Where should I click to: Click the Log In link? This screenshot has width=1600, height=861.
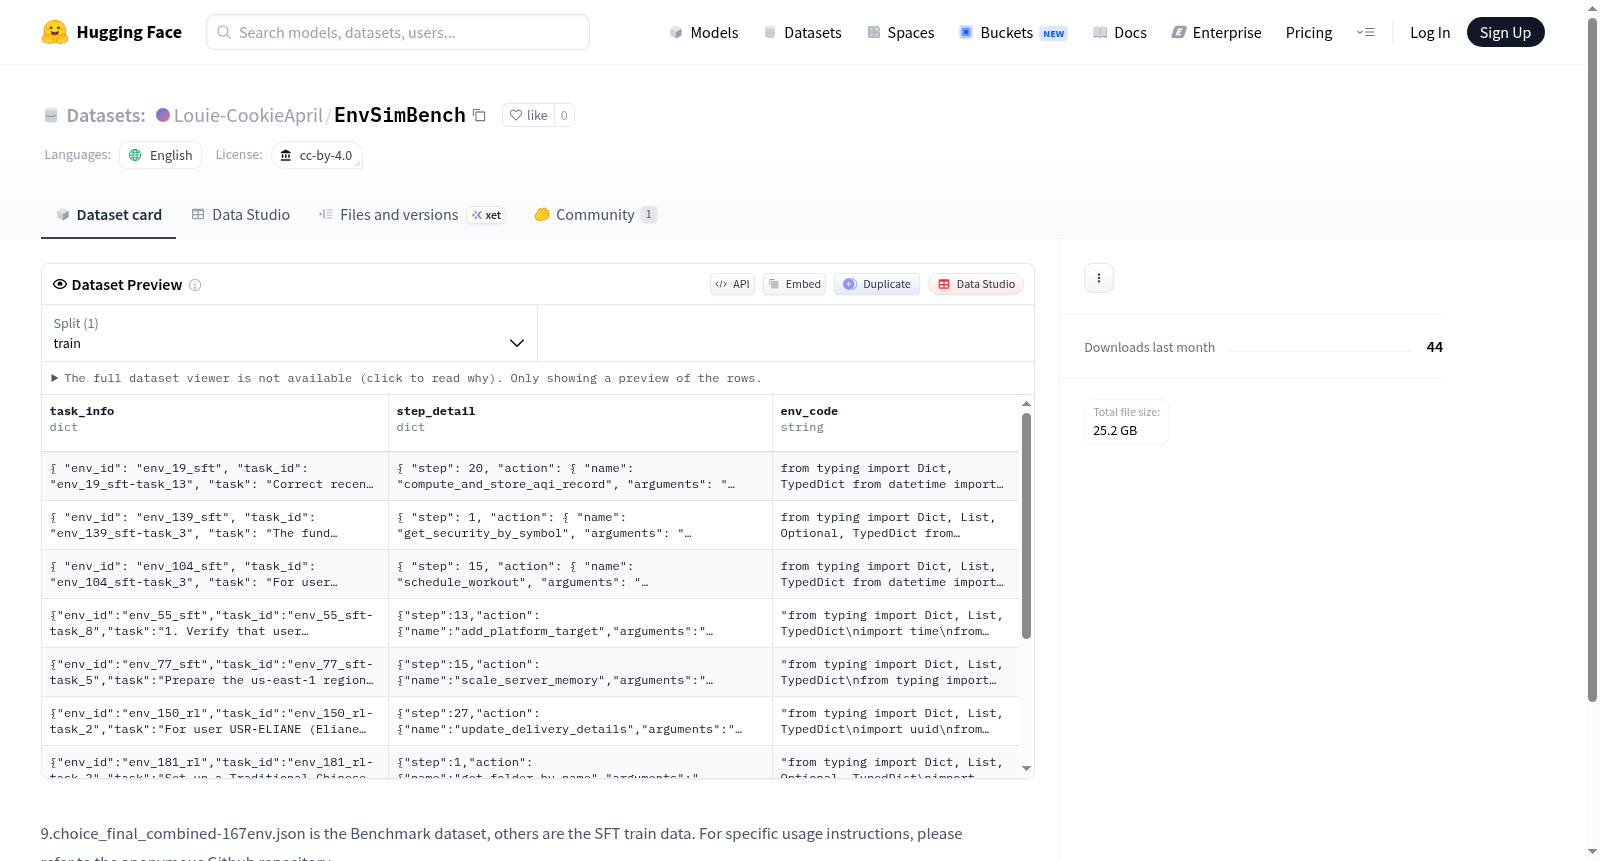(x=1430, y=33)
